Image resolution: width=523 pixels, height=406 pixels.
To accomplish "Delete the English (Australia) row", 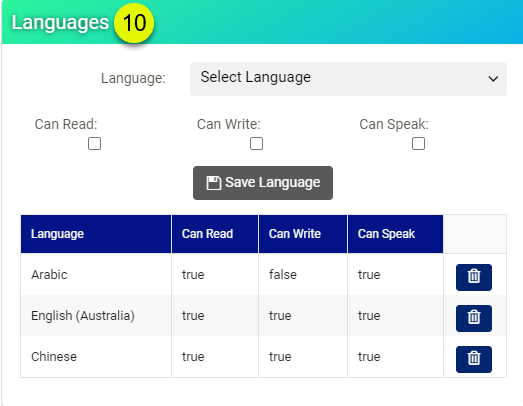I will (x=474, y=318).
